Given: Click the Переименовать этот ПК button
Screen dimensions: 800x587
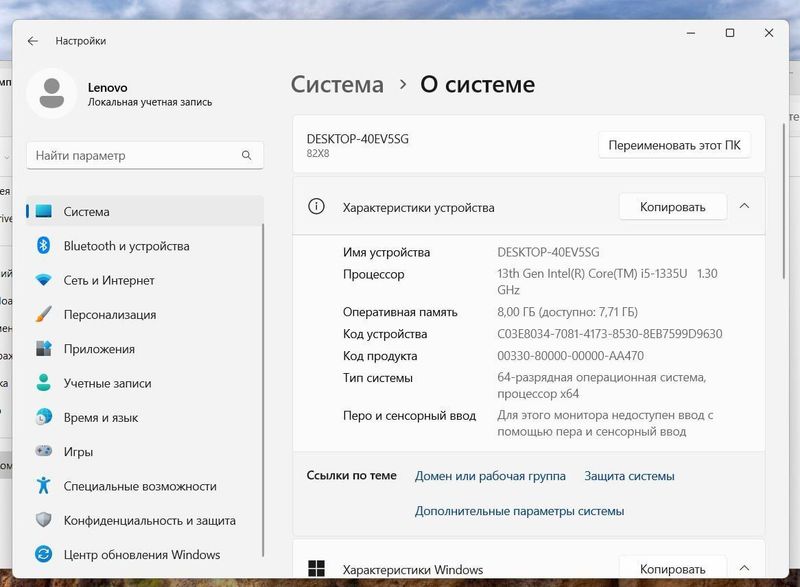Looking at the screenshot, I should (674, 145).
